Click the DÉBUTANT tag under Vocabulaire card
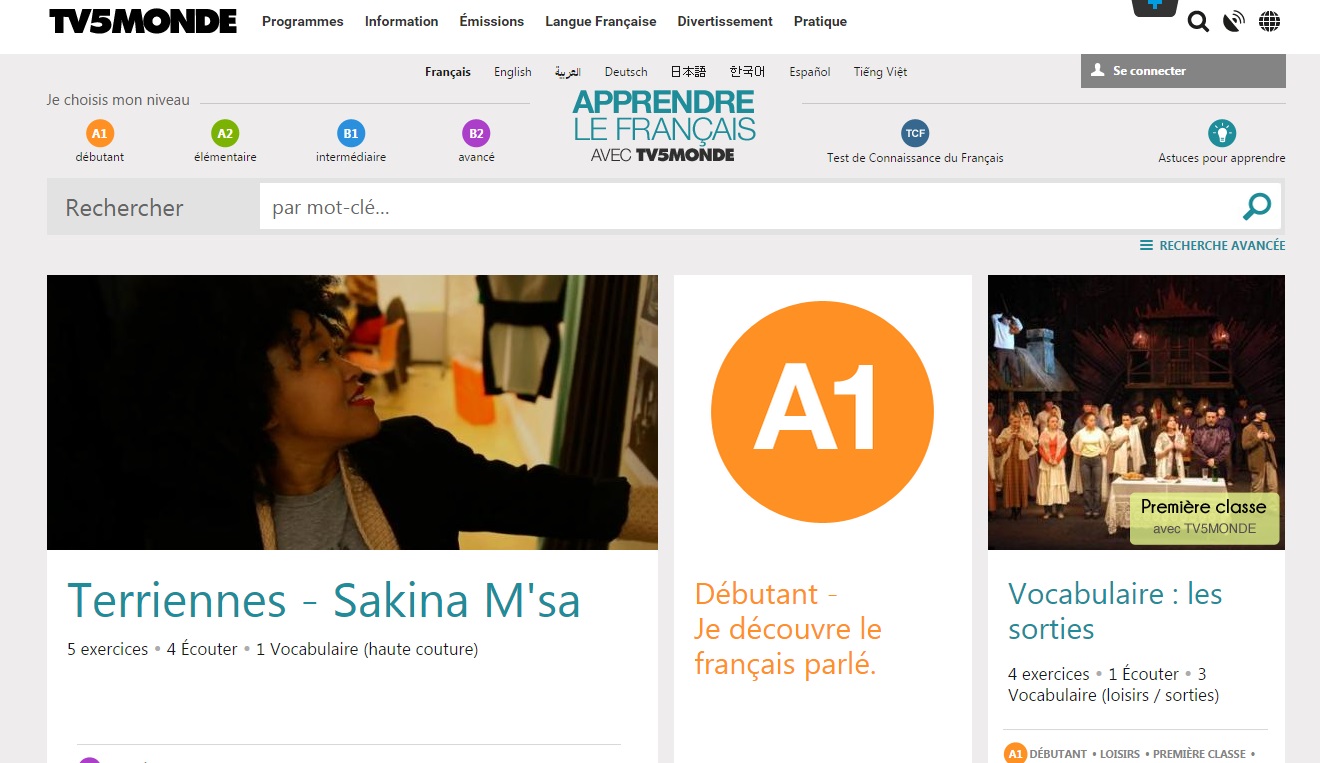 [x=1058, y=754]
